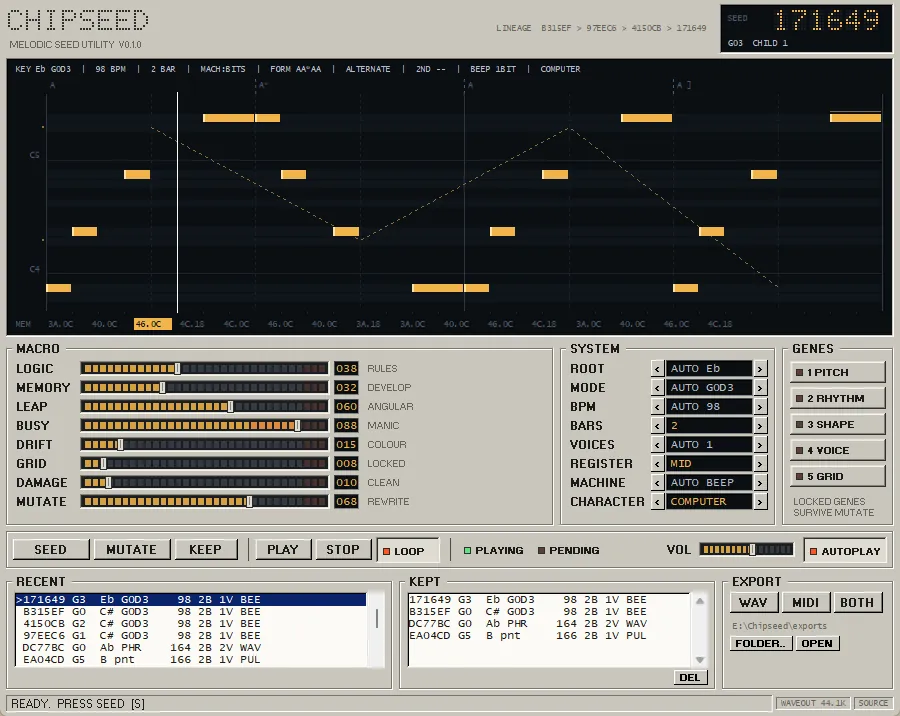The image size is (900, 716).
Task: Select recent seed 97EEC6
Action: point(191,636)
